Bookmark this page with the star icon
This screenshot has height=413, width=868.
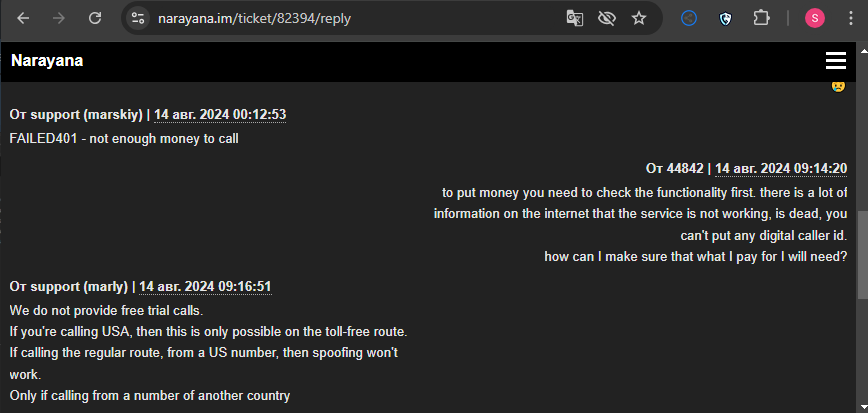click(x=639, y=18)
